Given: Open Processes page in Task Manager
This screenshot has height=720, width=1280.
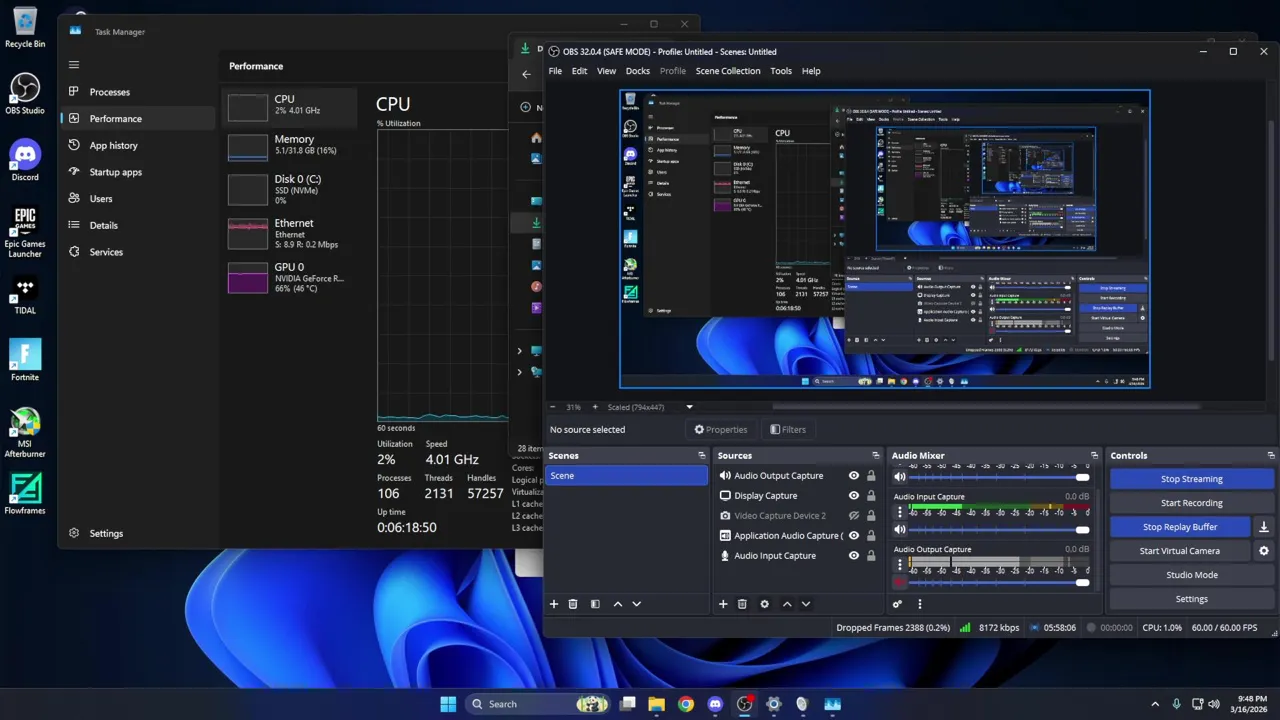Looking at the screenshot, I should pyautogui.click(x=138, y=92).
